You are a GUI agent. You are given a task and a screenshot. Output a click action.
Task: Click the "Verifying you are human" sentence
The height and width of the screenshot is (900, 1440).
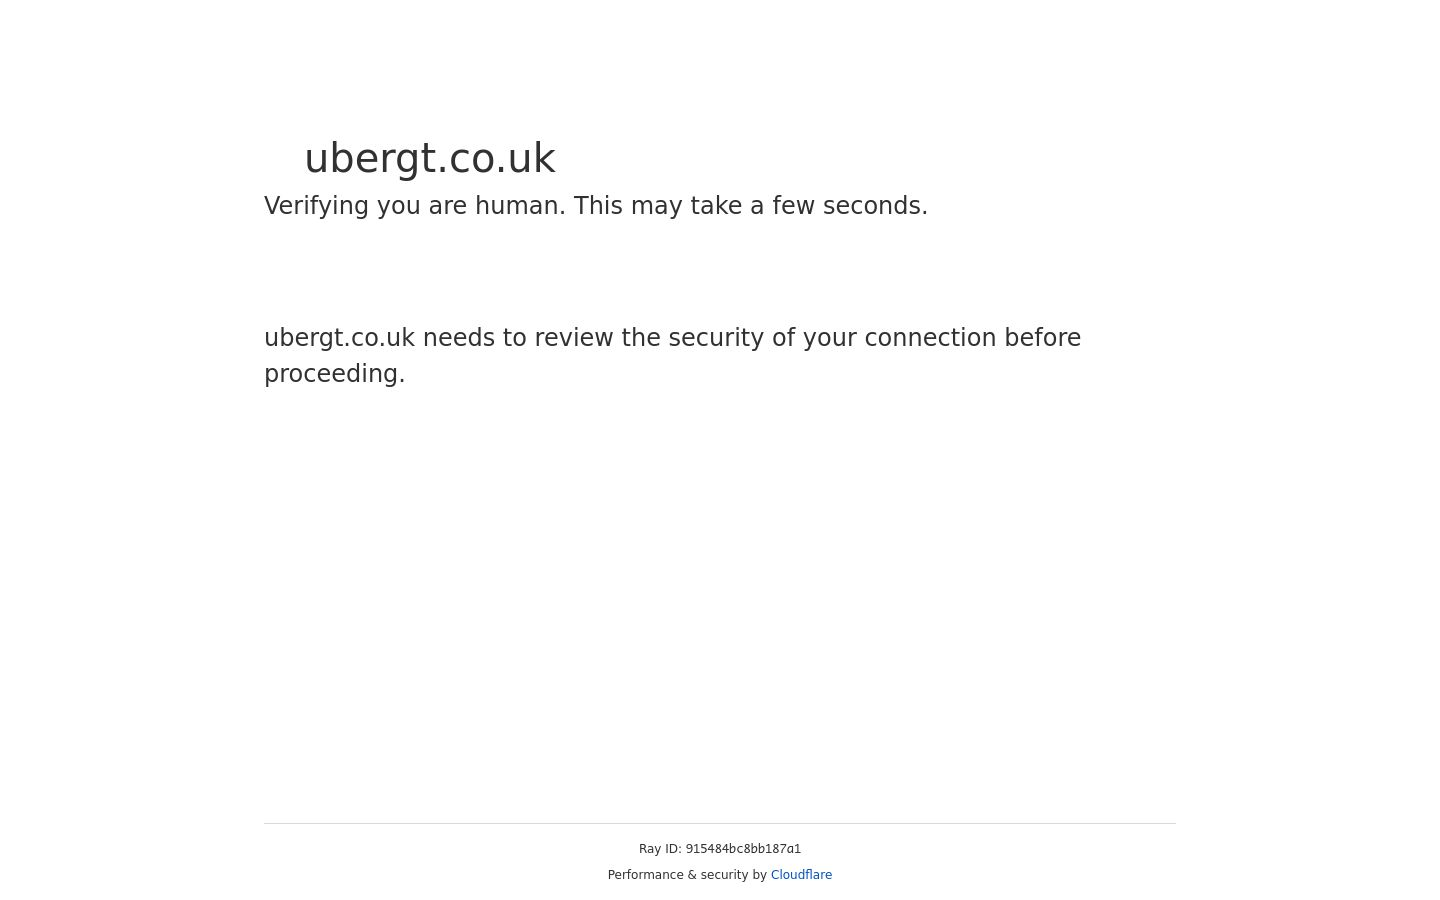(415, 206)
